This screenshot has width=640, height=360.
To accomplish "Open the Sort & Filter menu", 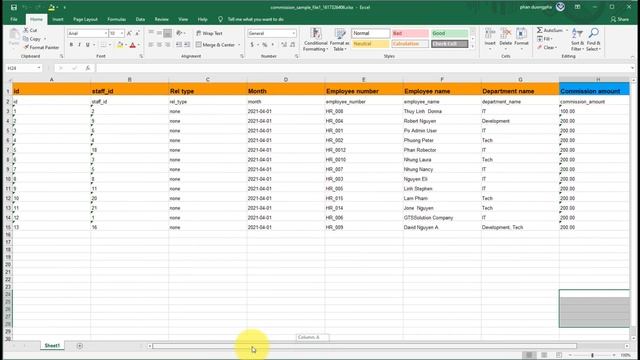I will click(x=577, y=39).
